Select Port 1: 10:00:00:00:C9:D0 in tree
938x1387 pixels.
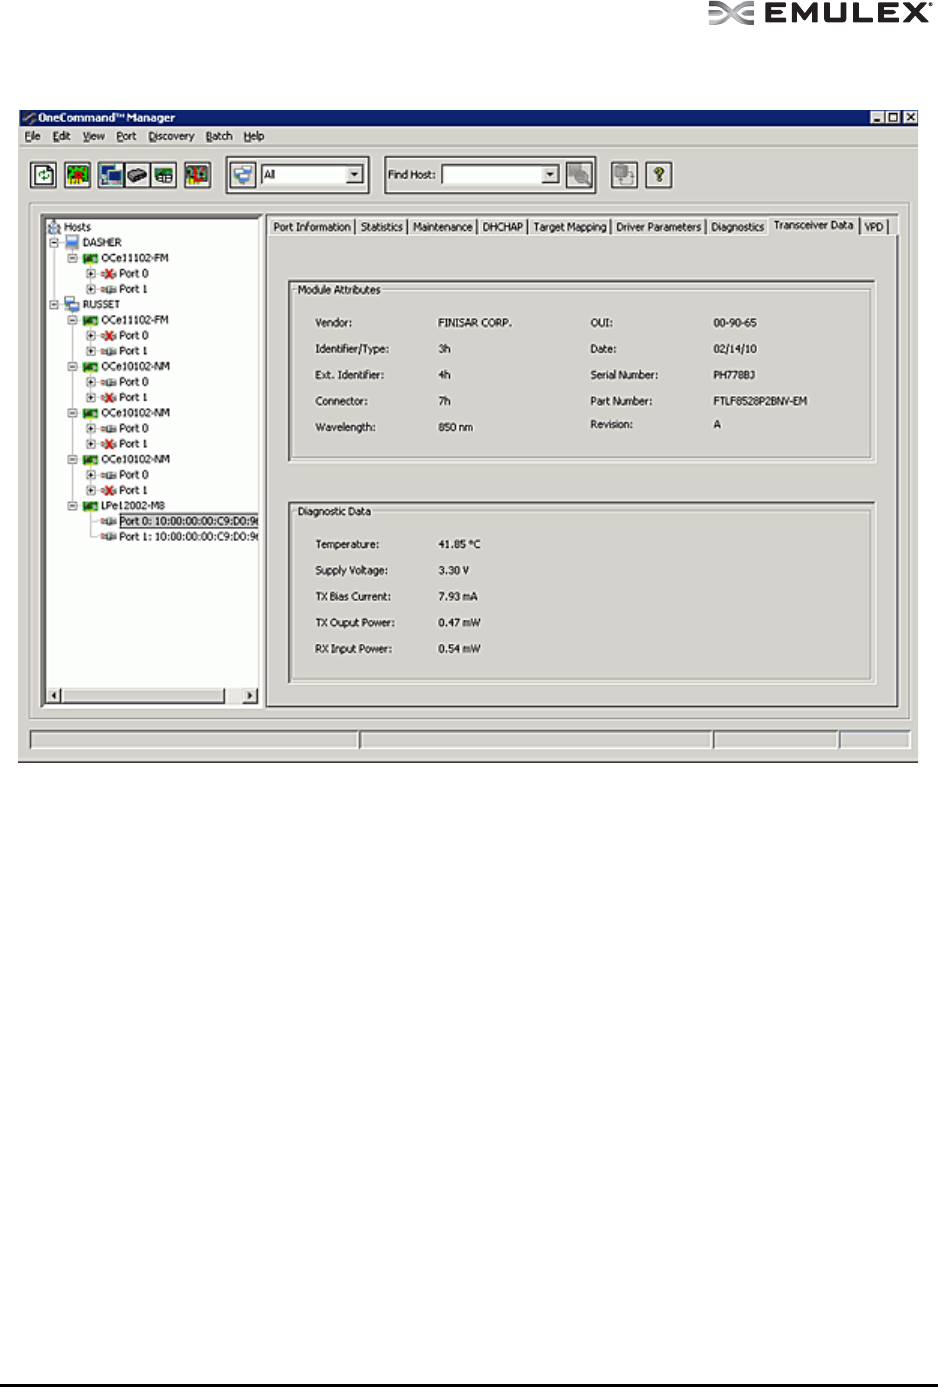tap(188, 537)
